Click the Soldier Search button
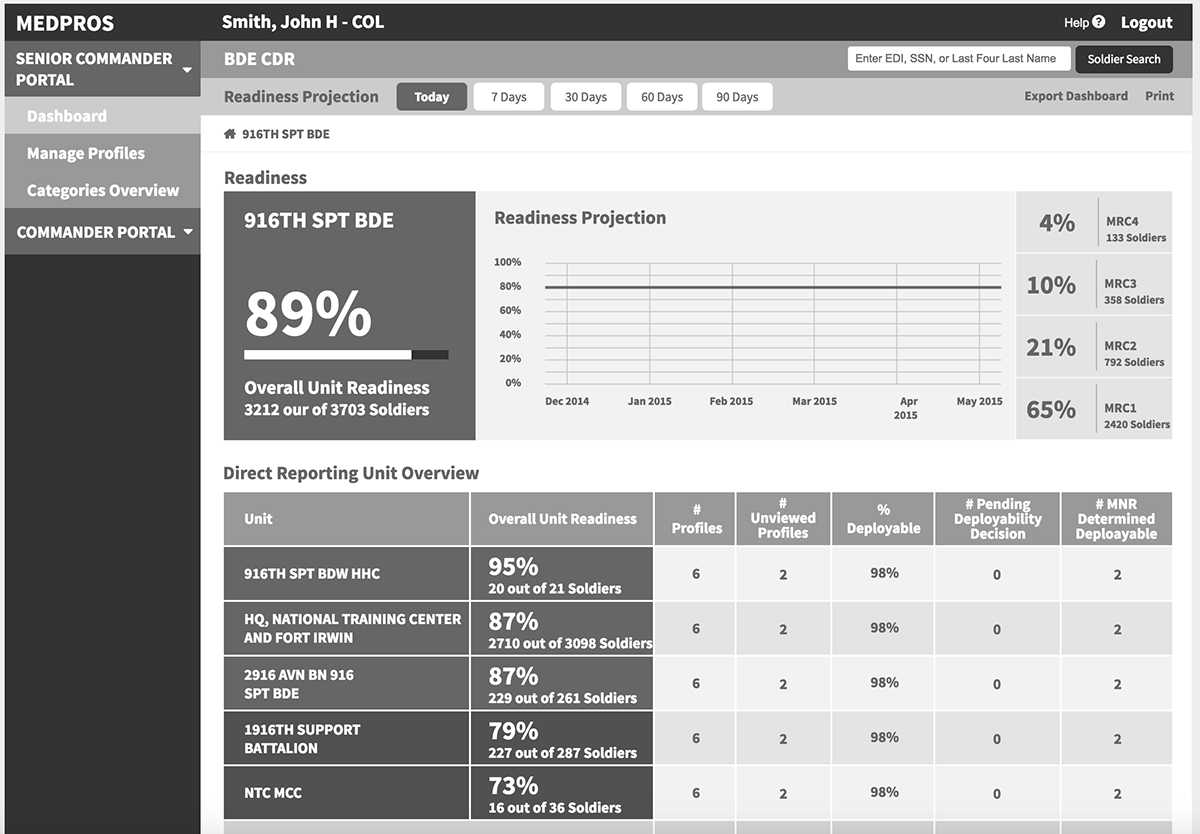 [x=1124, y=59]
